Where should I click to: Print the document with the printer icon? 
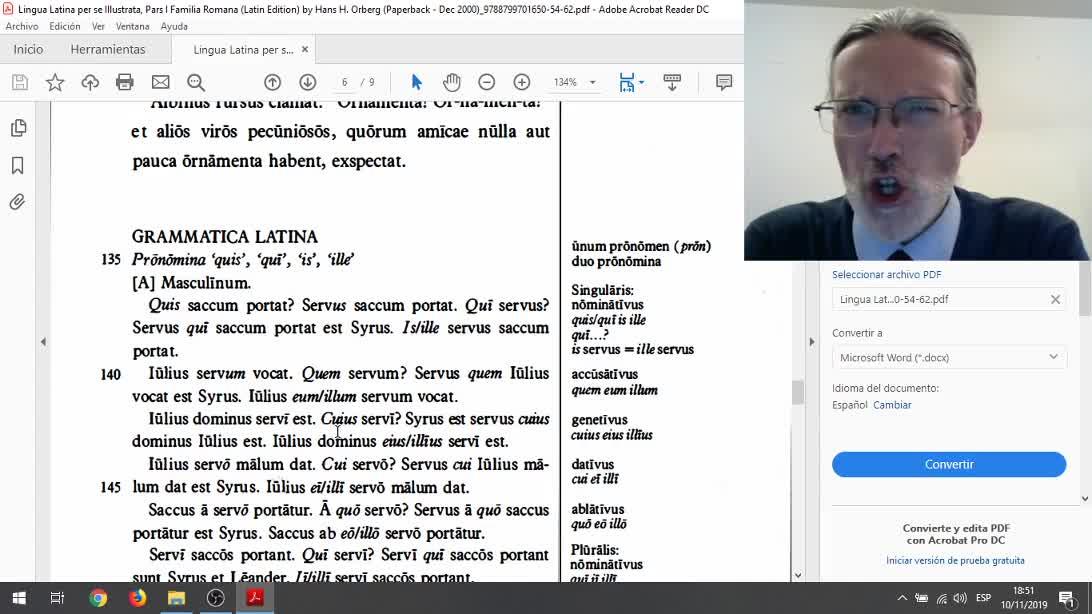125,82
